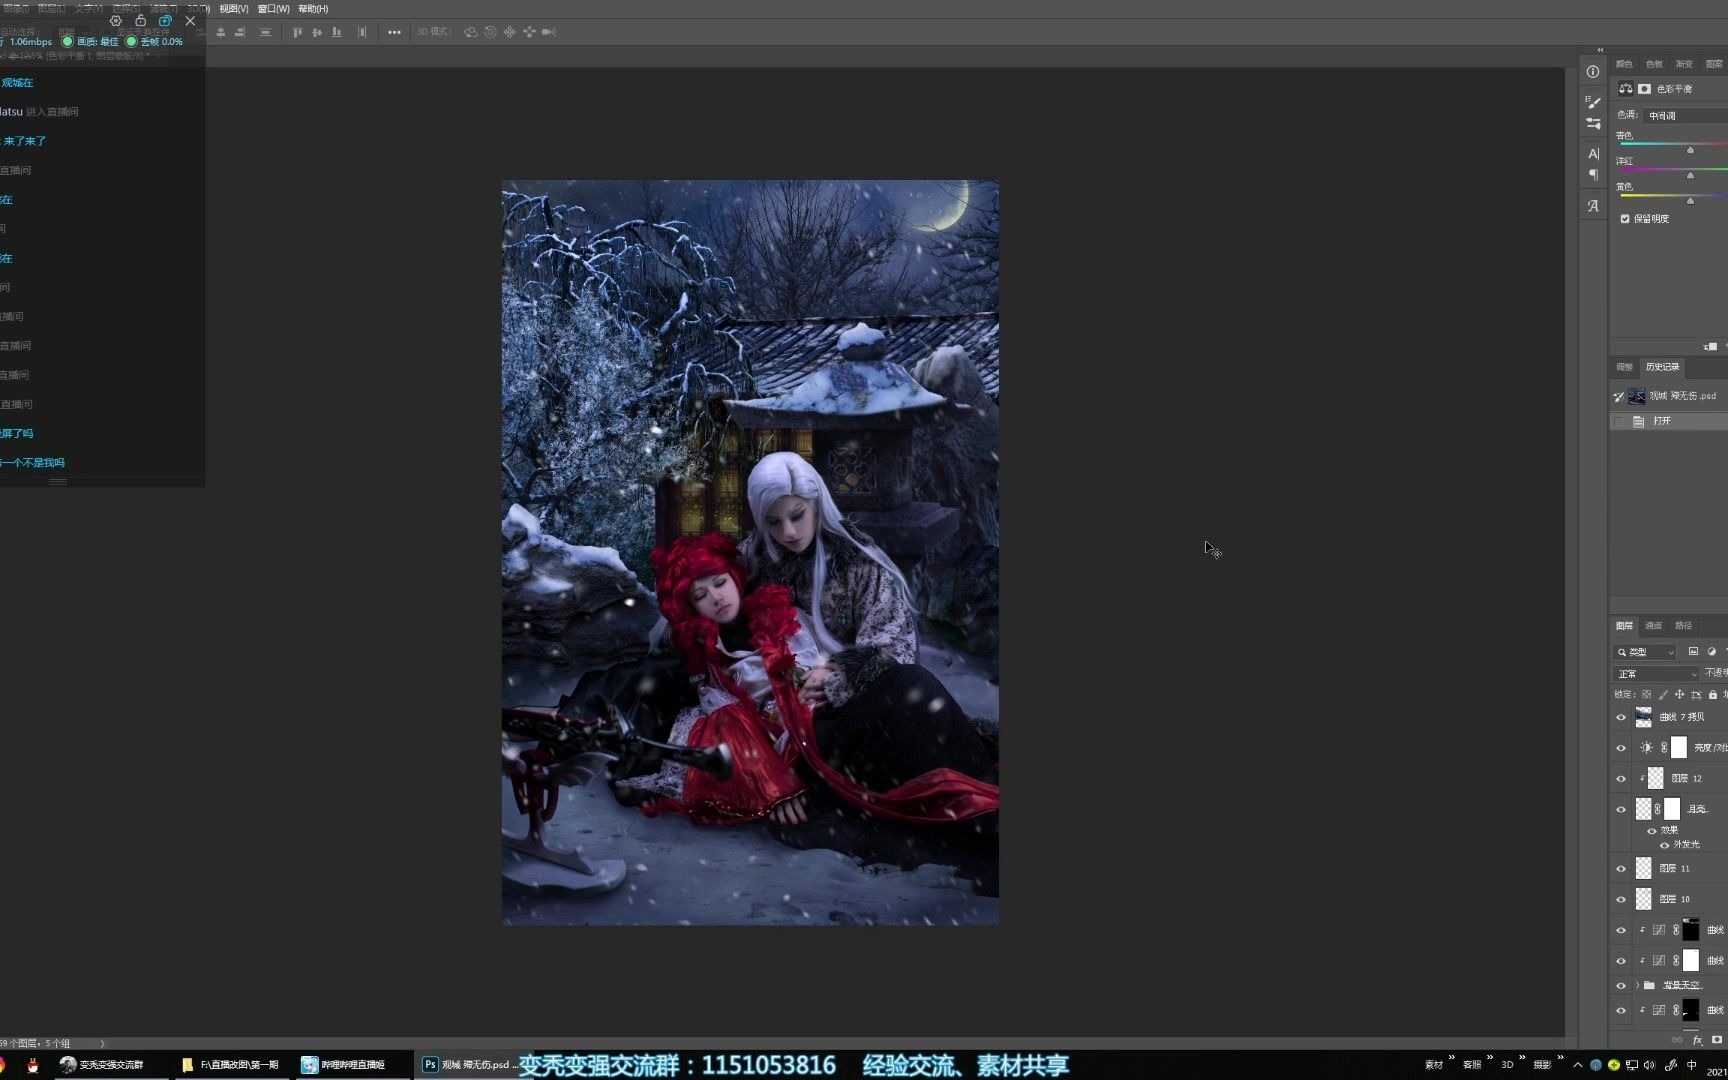The height and width of the screenshot is (1080, 1728).
Task: Hide the 图层 12 layer
Action: pos(1621,778)
